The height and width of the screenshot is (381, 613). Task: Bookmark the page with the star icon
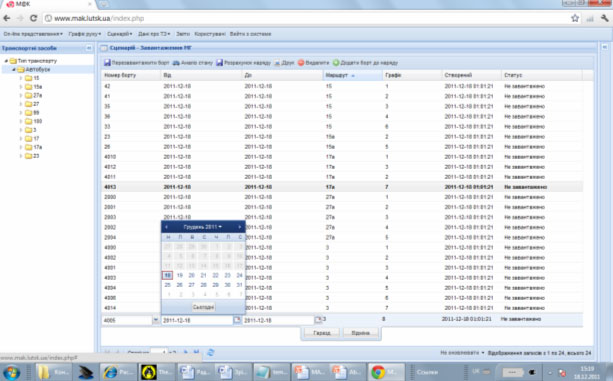pyautogui.click(x=575, y=18)
